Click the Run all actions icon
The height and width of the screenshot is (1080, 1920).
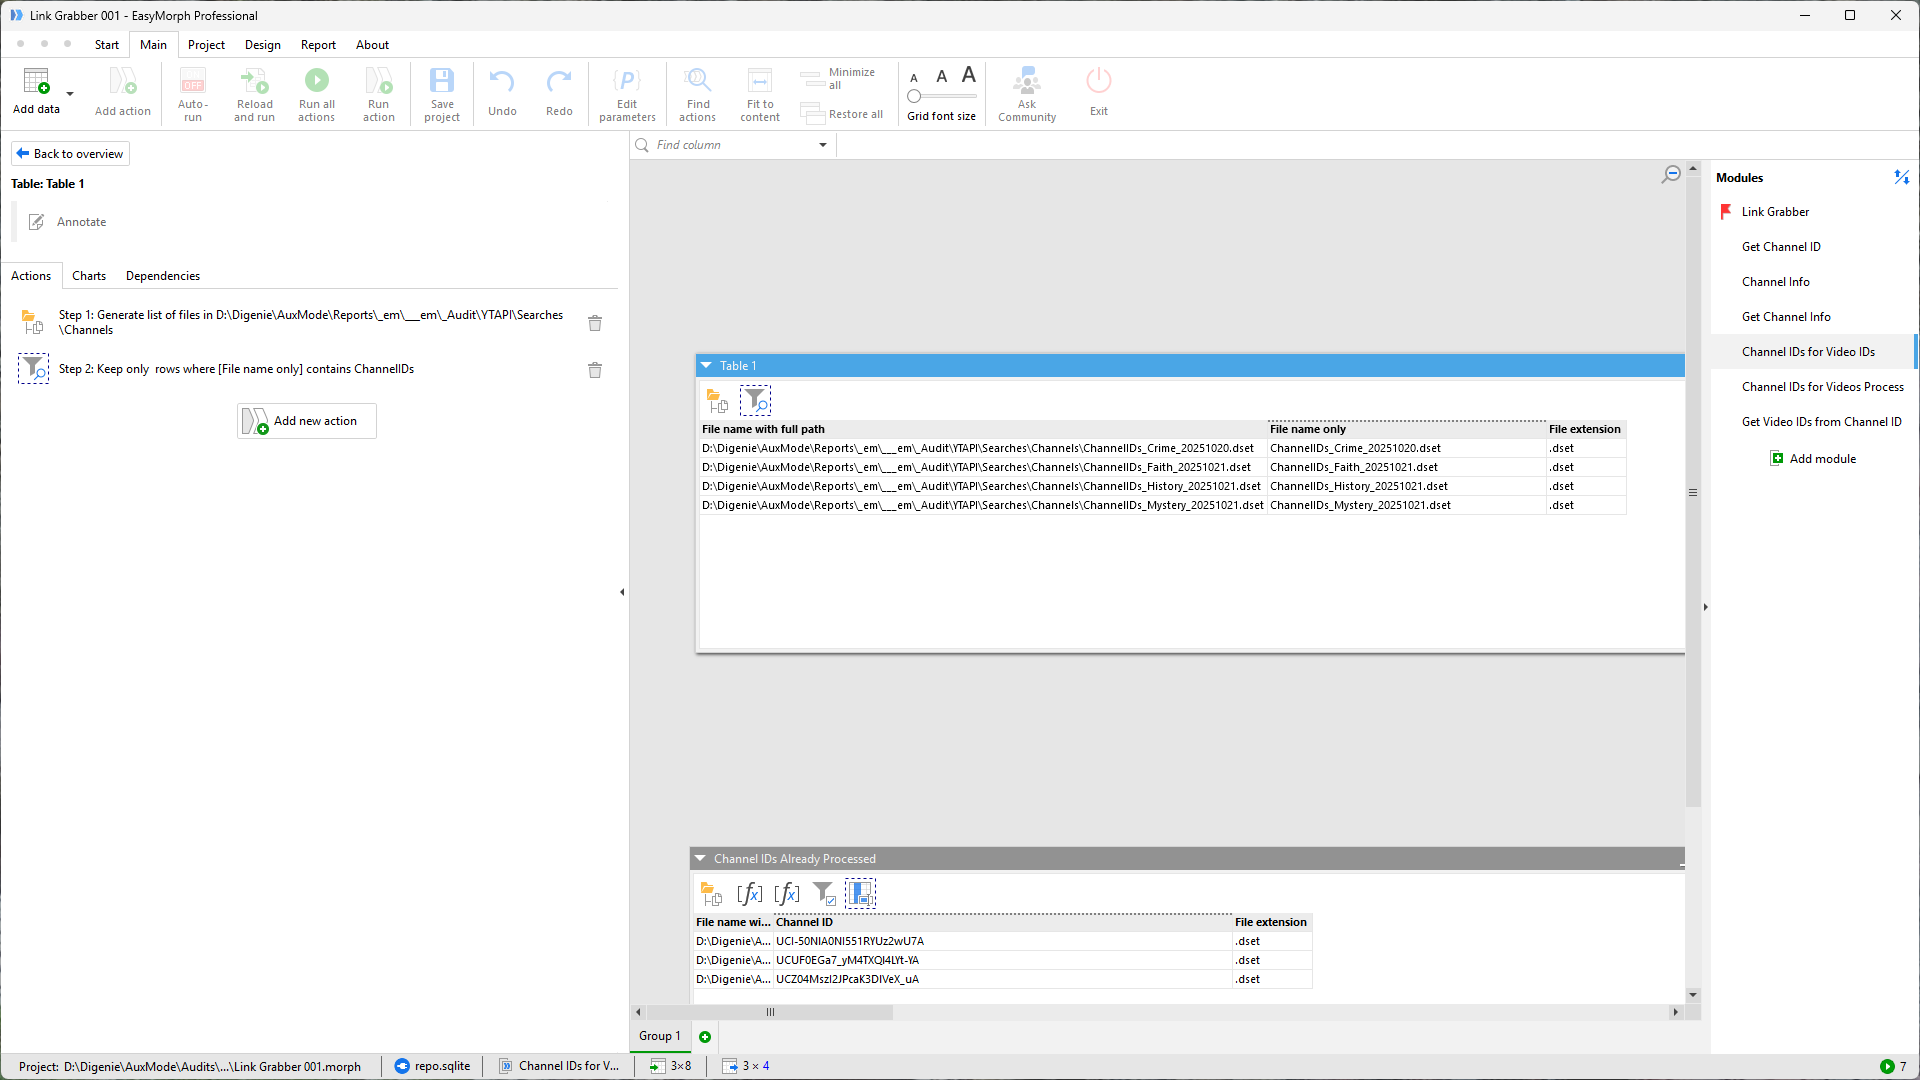point(316,81)
